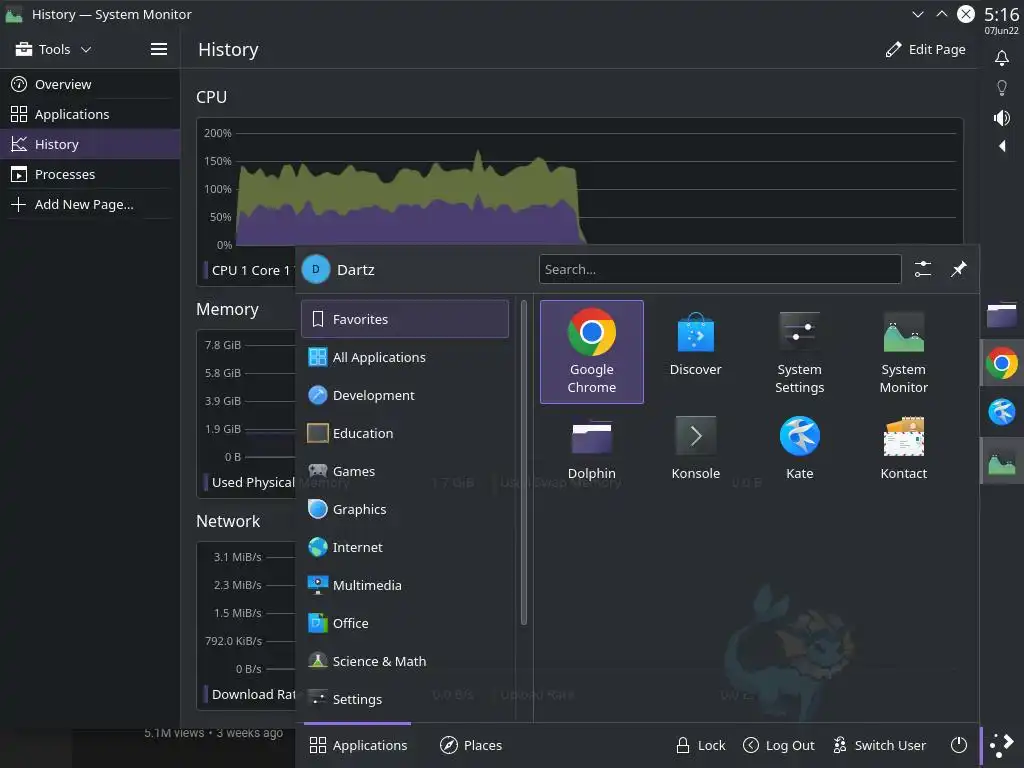1024x768 pixels.
Task: Open the volume speaker icon in the panel
Action: coord(1002,118)
